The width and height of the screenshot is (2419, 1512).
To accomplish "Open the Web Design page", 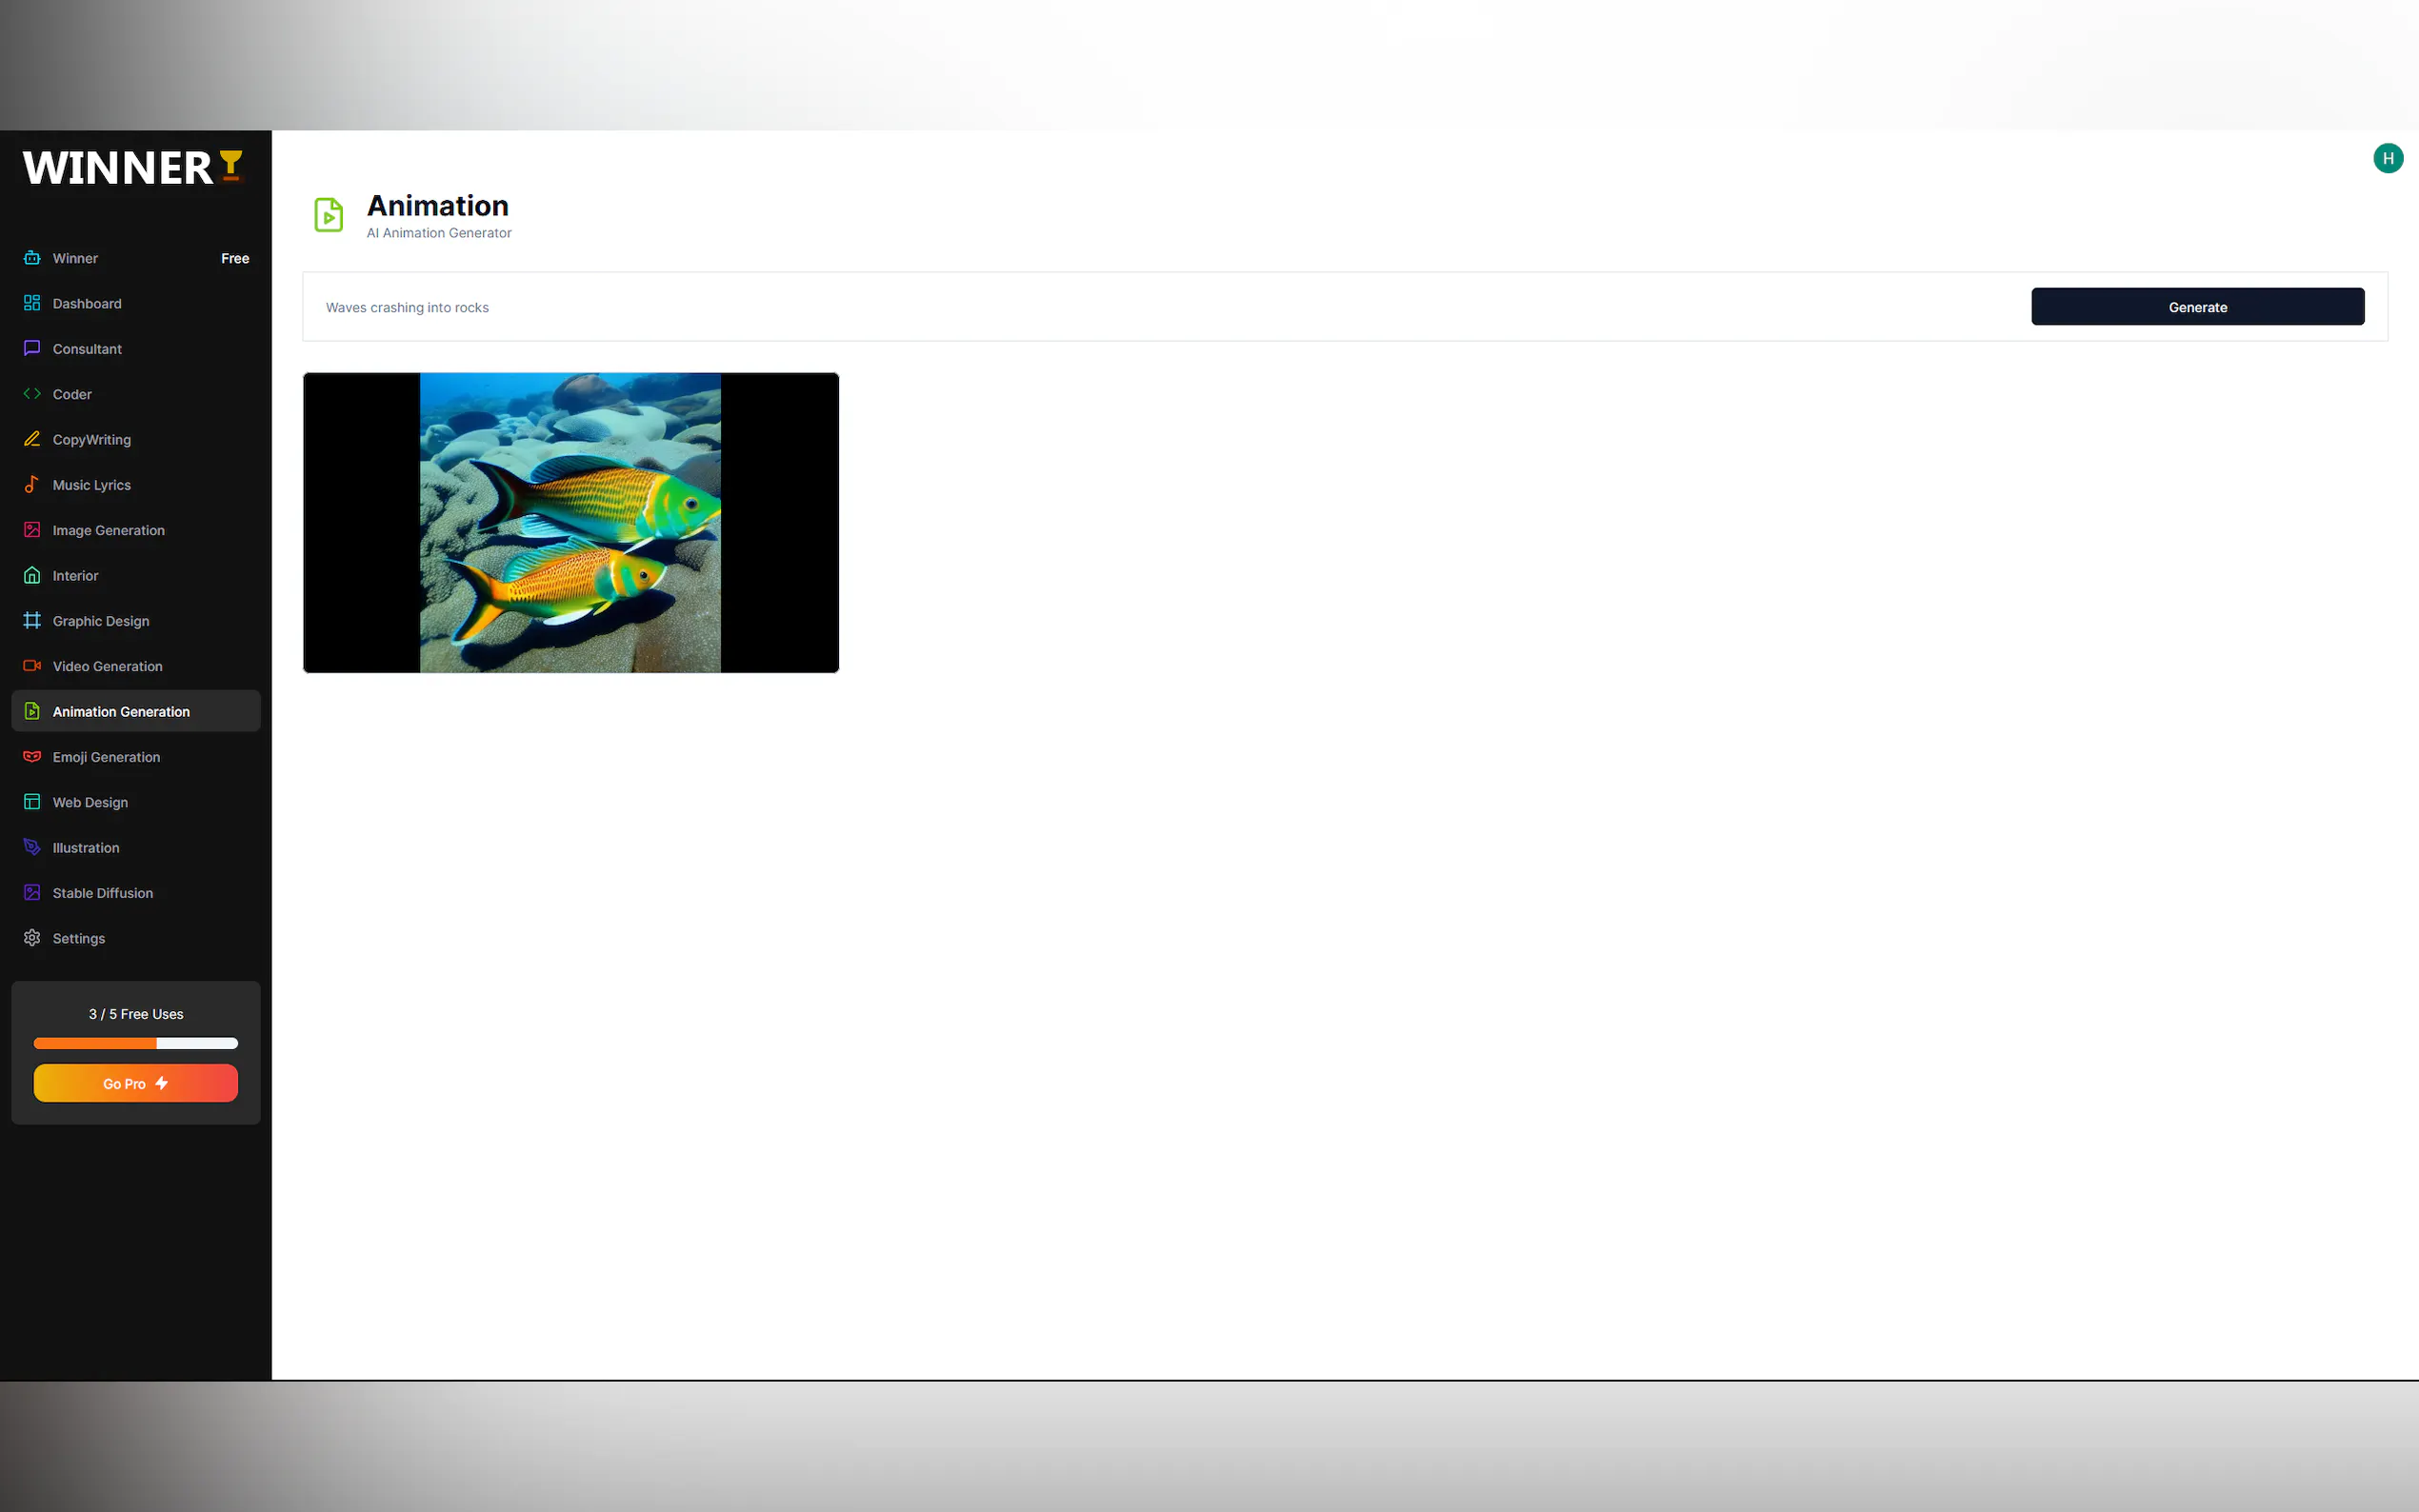I will (x=90, y=802).
